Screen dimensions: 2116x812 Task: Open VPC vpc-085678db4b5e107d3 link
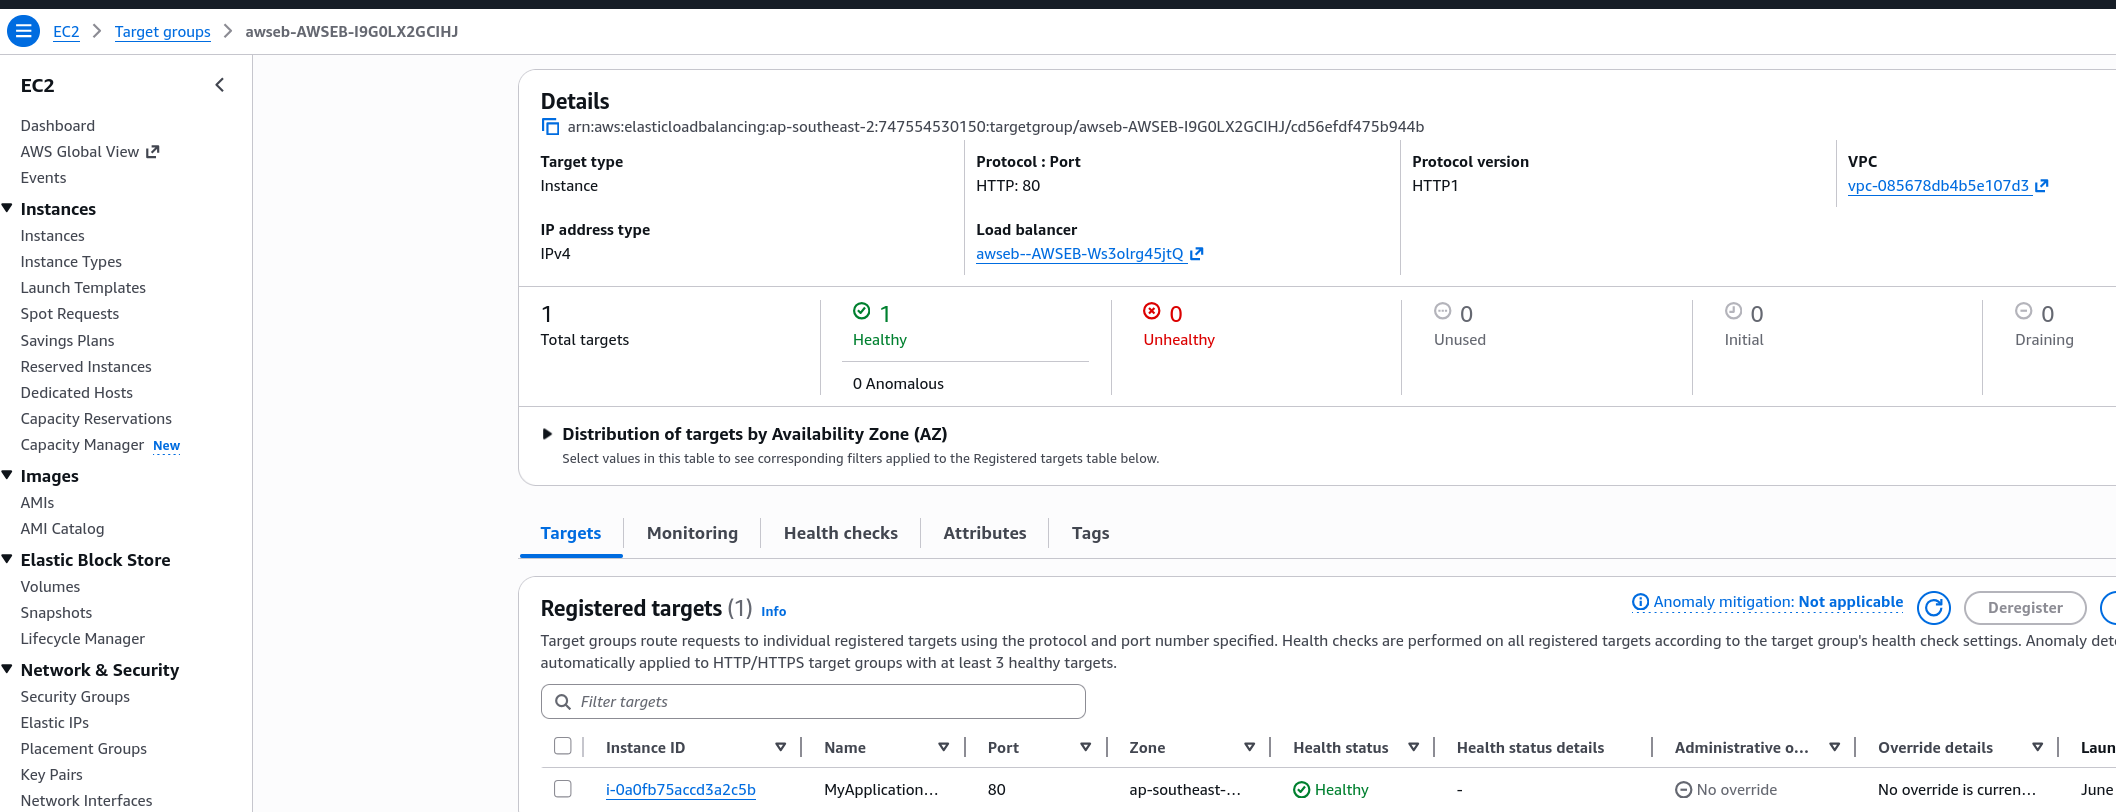point(1938,185)
